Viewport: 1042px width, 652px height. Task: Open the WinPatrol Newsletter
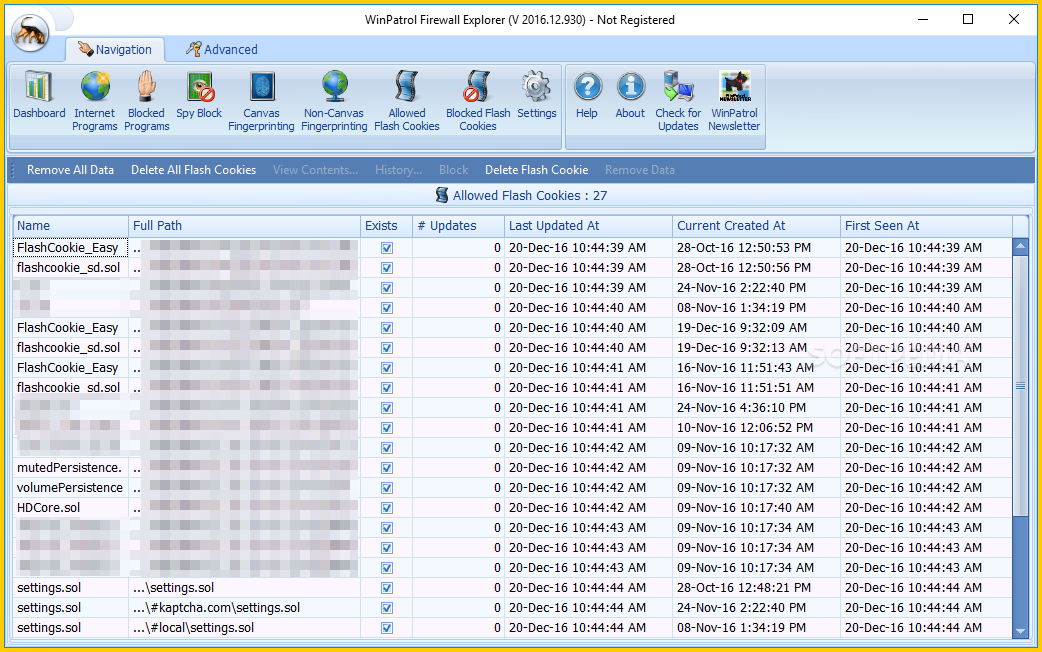[x=734, y=101]
